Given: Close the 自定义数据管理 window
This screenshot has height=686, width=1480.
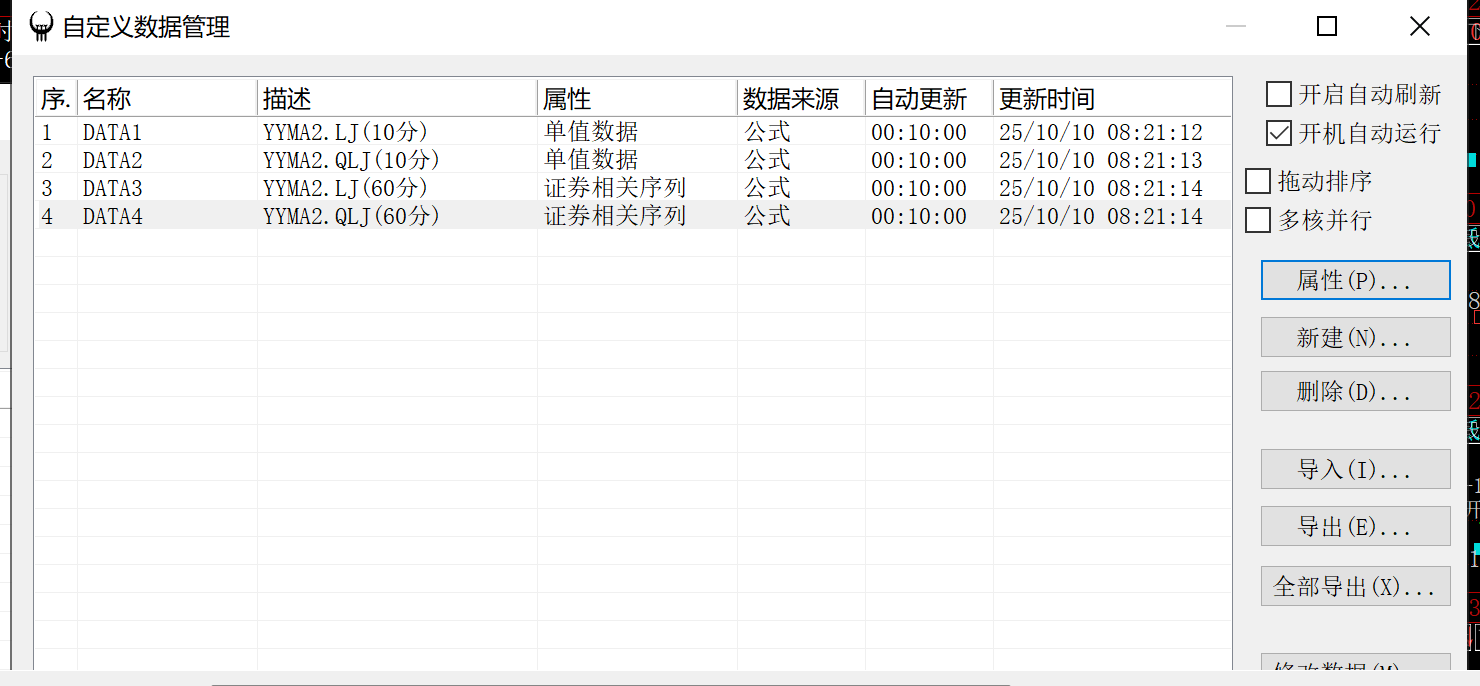Looking at the screenshot, I should tap(1419, 27).
